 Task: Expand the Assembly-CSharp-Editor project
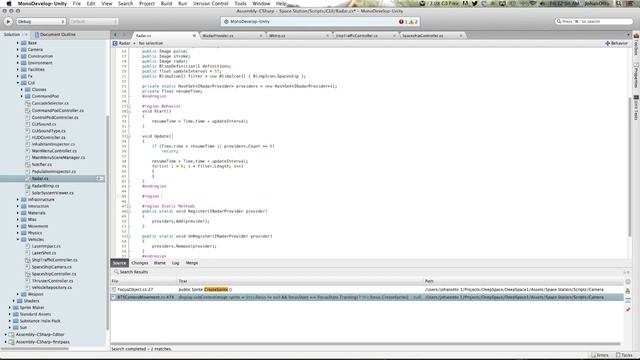pyautogui.click(x=6, y=335)
